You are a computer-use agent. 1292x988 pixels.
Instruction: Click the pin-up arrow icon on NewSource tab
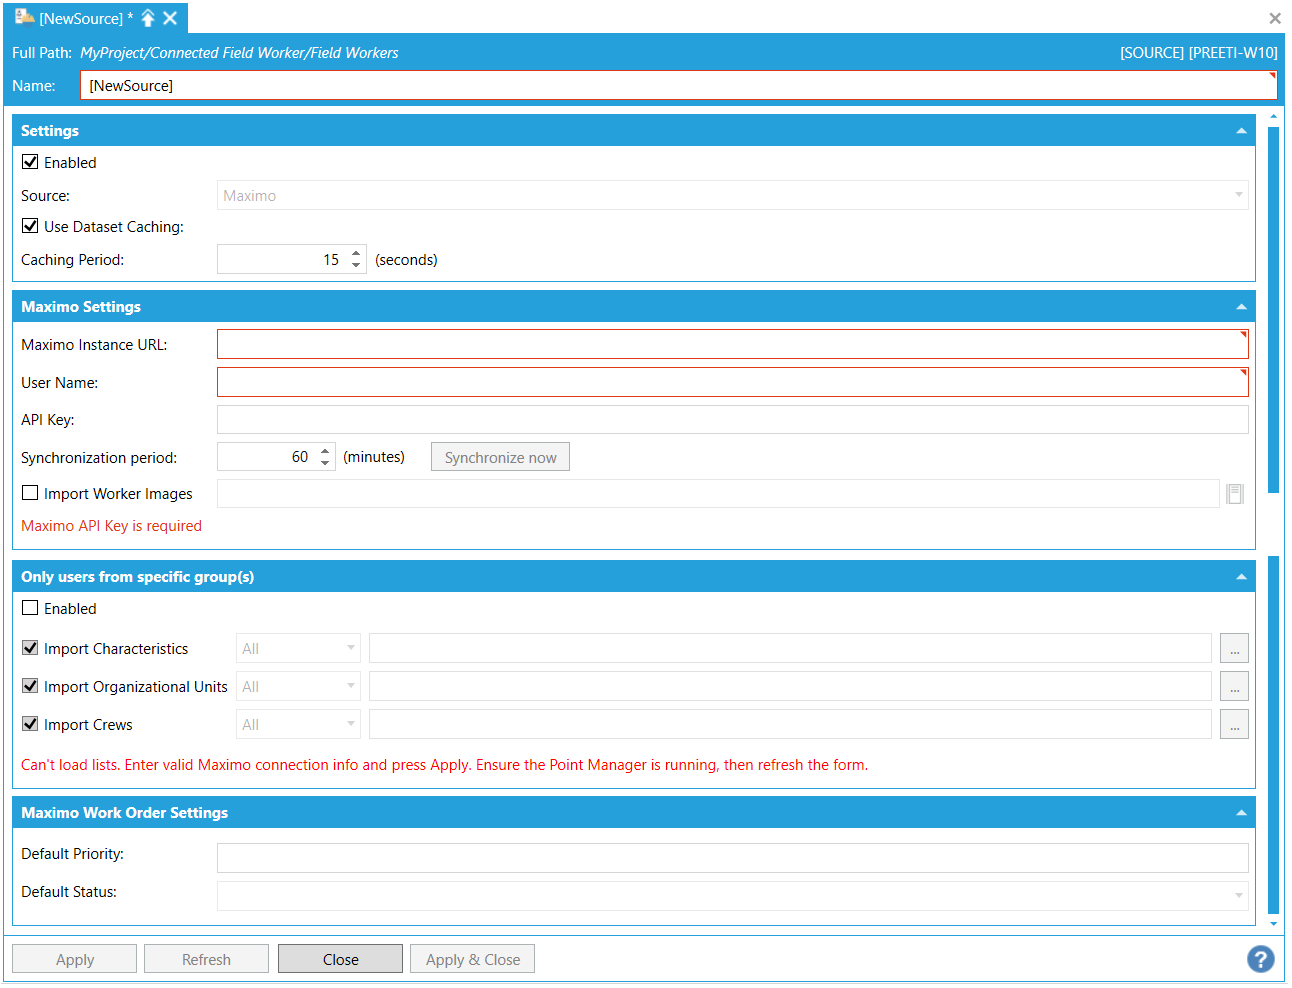(148, 18)
